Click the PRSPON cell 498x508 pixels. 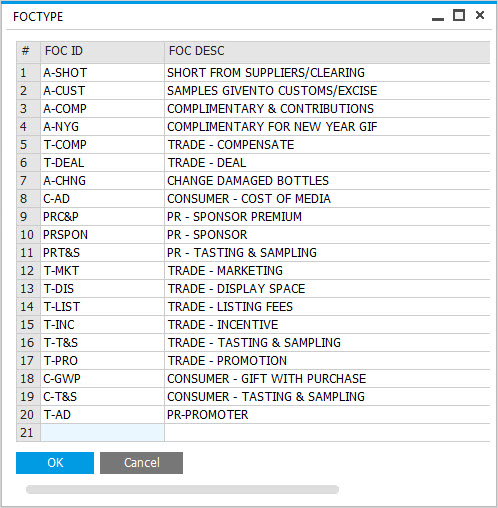coord(102,235)
